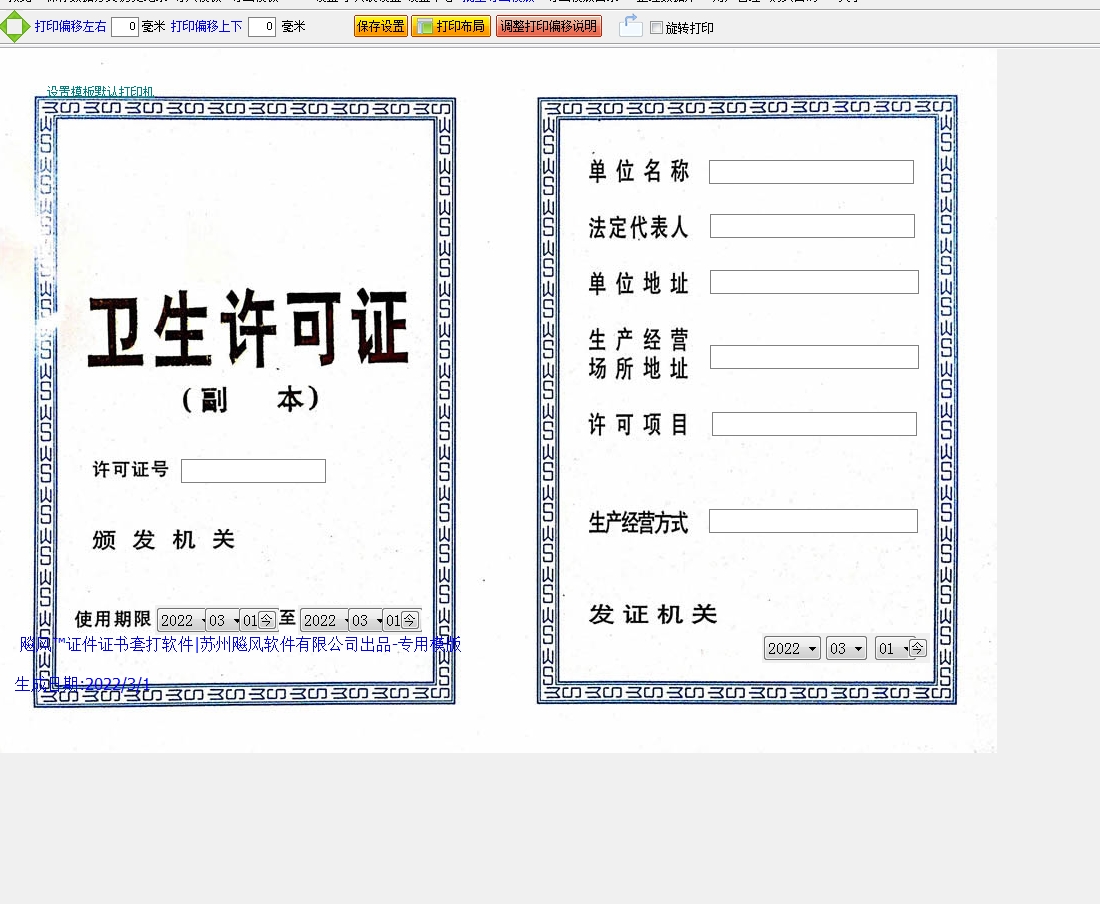Focus the 单位名称 input field

811,172
